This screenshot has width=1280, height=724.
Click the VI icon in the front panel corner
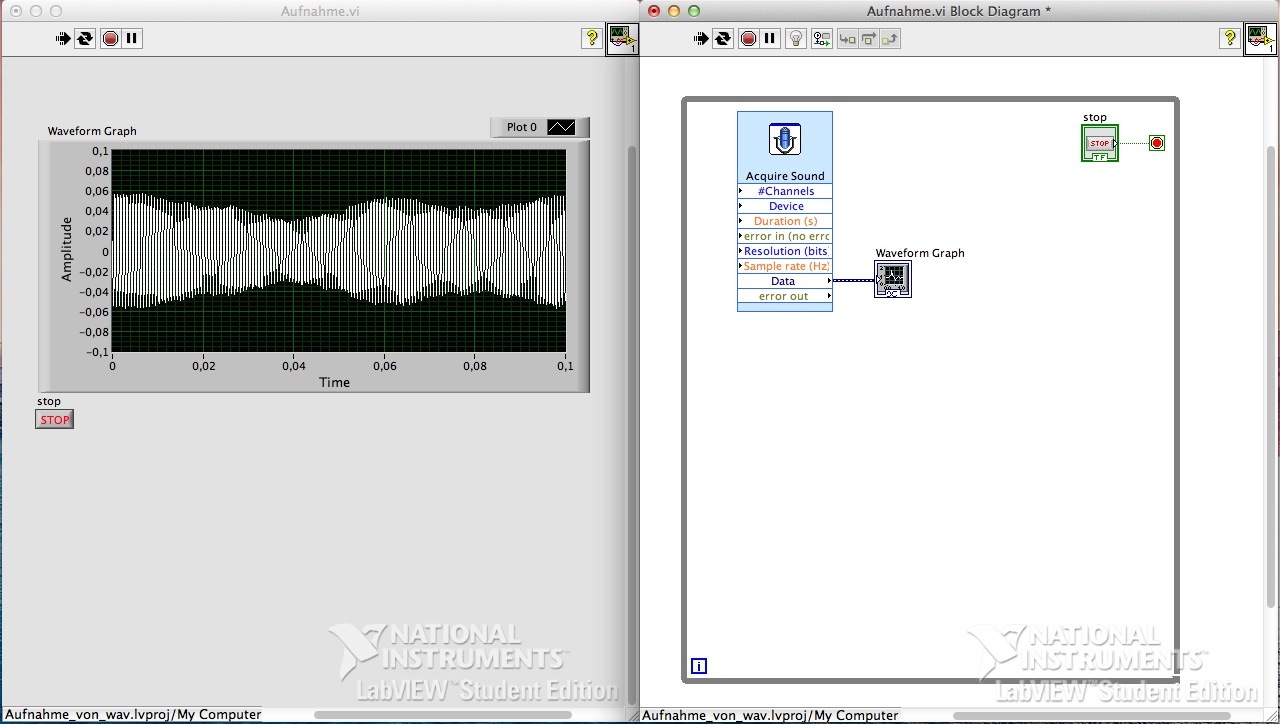tap(623, 40)
